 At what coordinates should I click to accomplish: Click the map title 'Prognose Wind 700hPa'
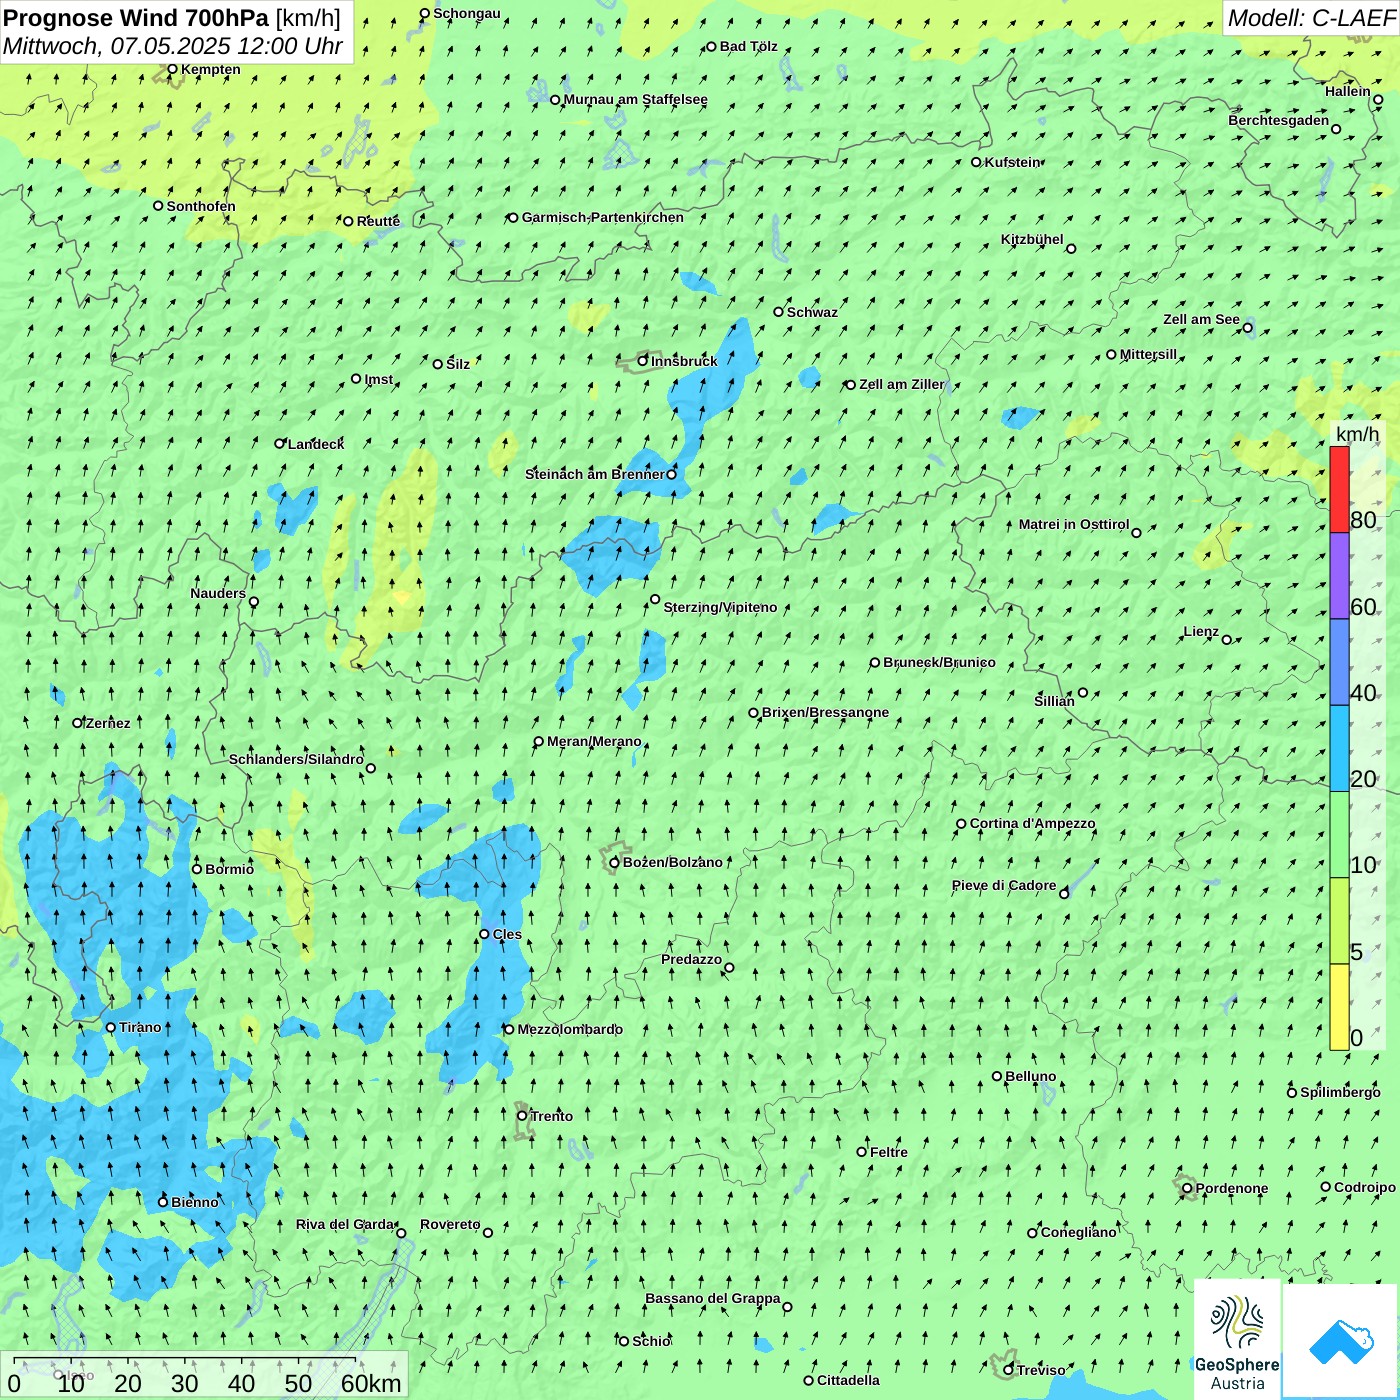click(136, 18)
